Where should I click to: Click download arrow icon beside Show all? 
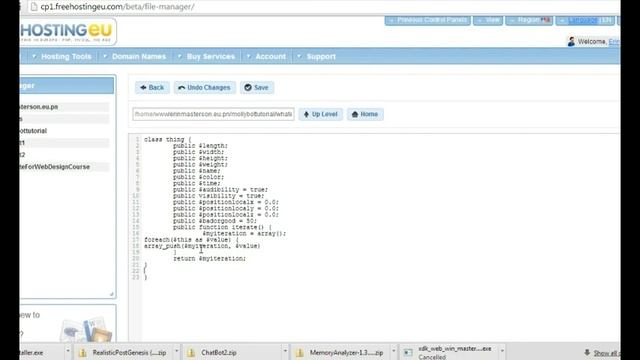(x=587, y=352)
